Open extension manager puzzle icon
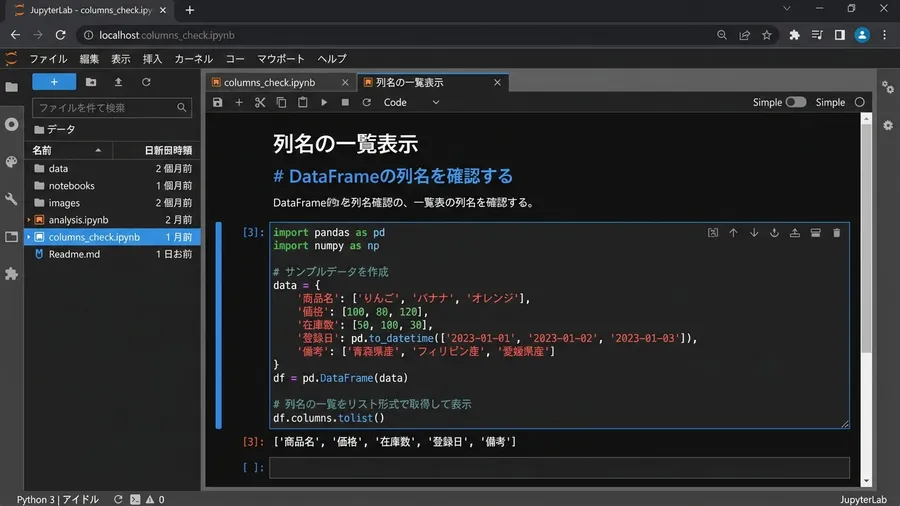 click(x=11, y=274)
